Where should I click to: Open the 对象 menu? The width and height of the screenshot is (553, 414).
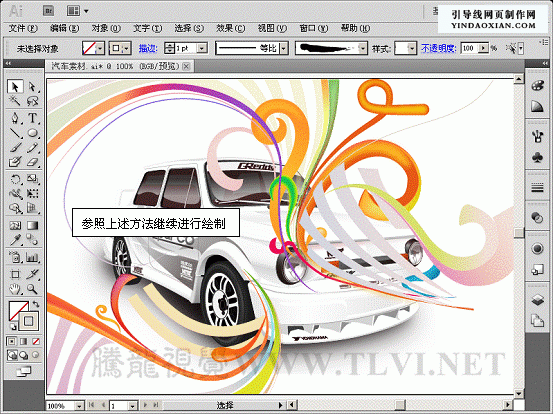point(106,28)
